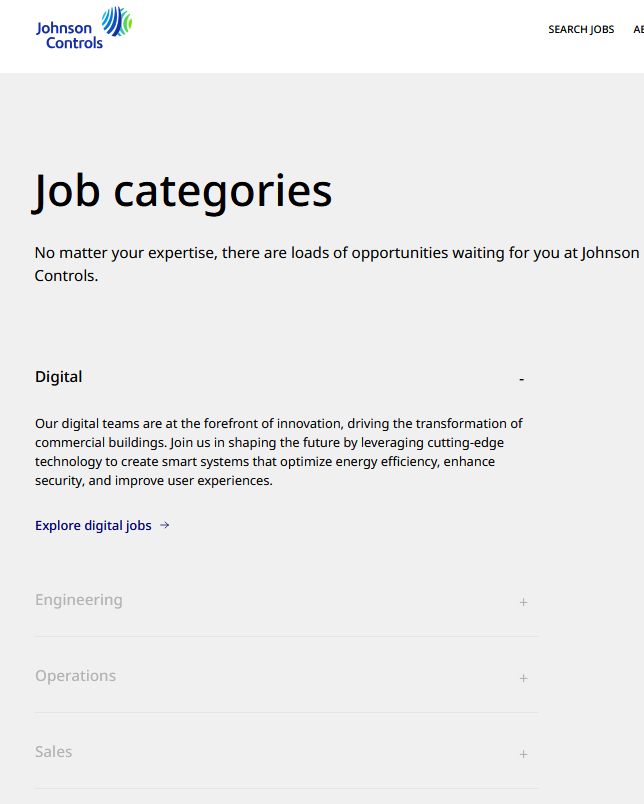Image resolution: width=644 pixels, height=804 pixels.
Task: Open SEARCH JOBS in the navigation bar
Action: 581,29
